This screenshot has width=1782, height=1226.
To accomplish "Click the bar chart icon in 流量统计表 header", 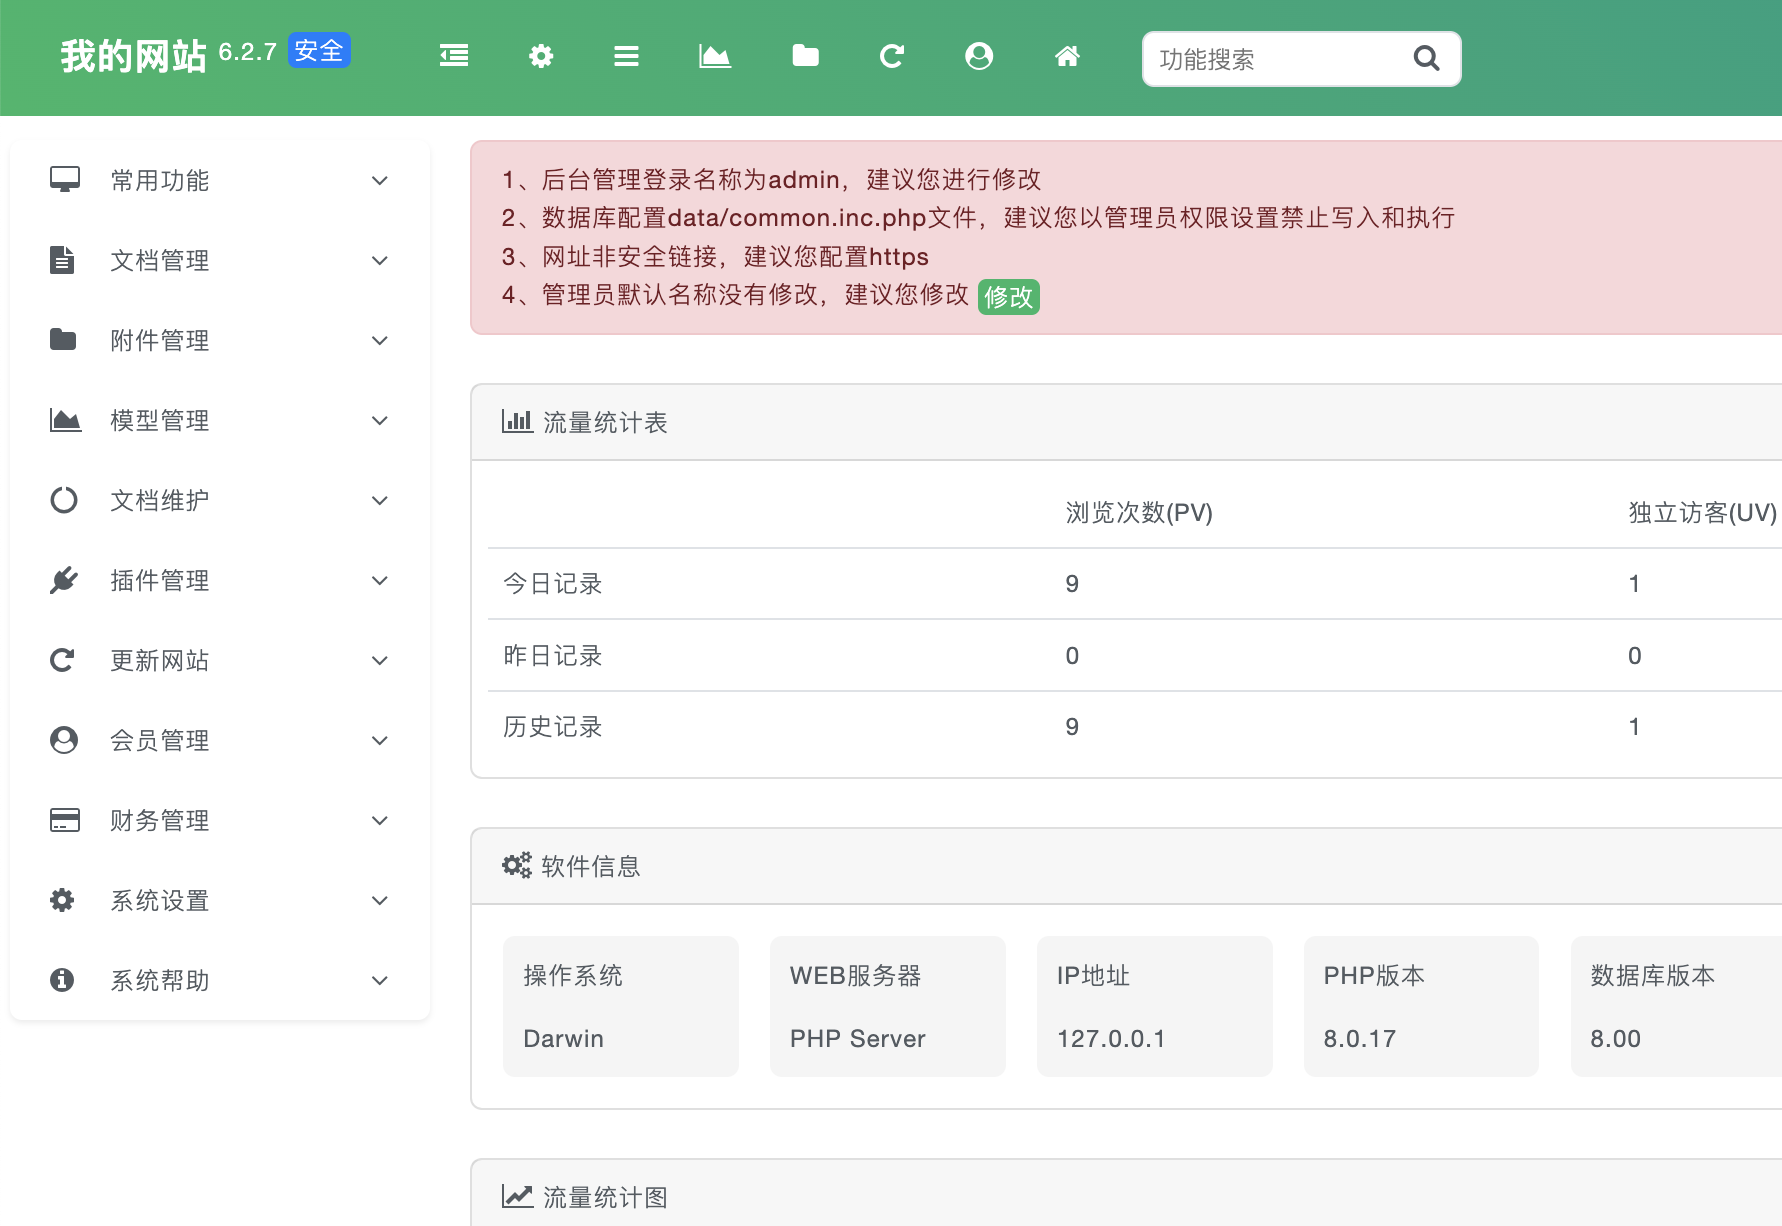I will tap(517, 421).
